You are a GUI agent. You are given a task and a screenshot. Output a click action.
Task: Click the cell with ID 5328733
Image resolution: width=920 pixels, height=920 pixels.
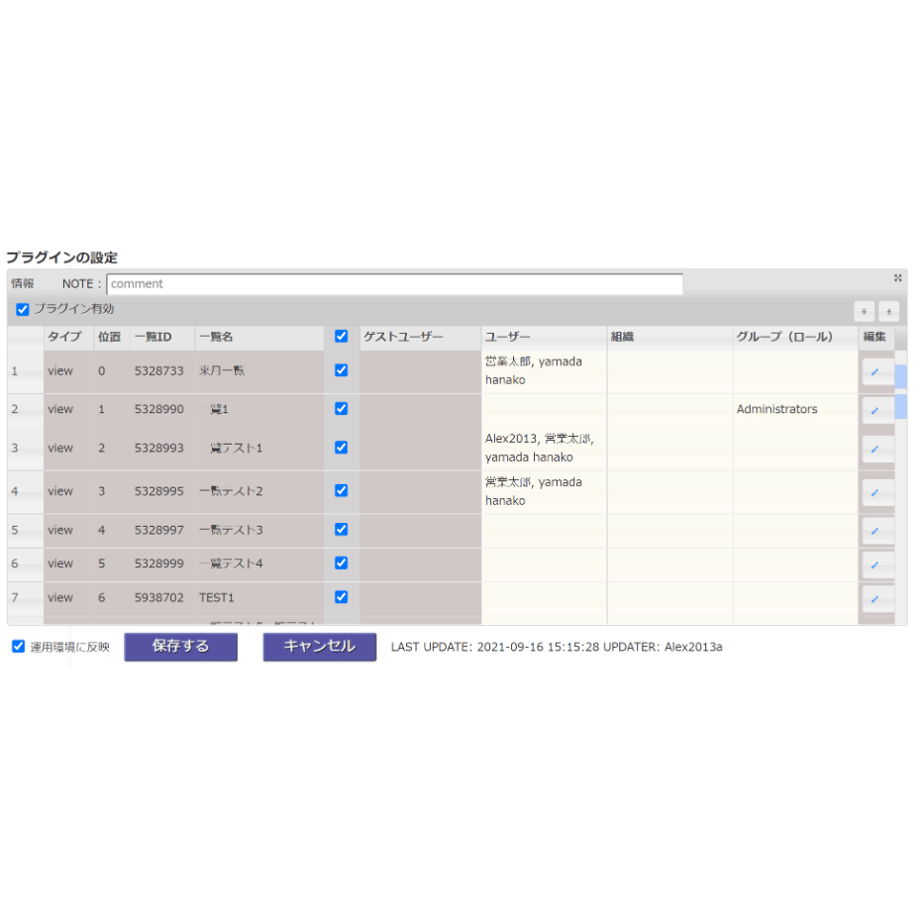tap(163, 371)
